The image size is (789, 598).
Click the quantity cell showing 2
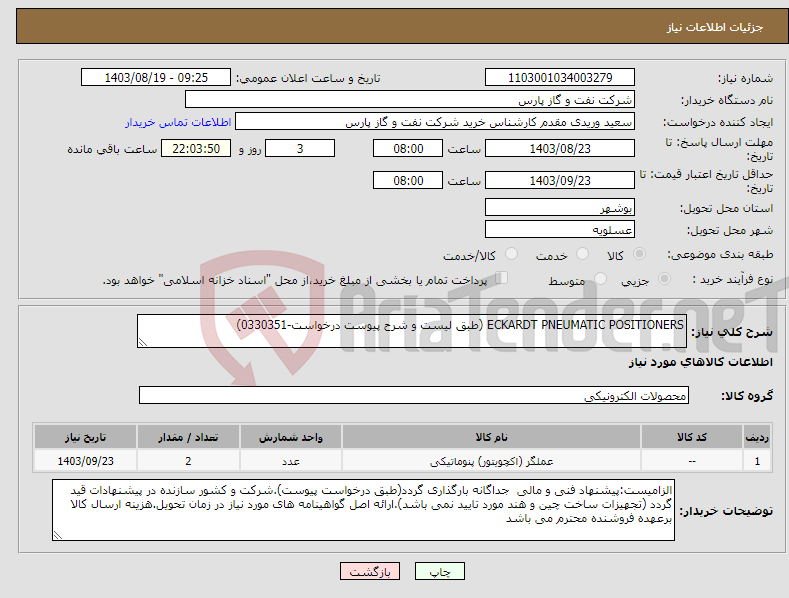click(188, 461)
